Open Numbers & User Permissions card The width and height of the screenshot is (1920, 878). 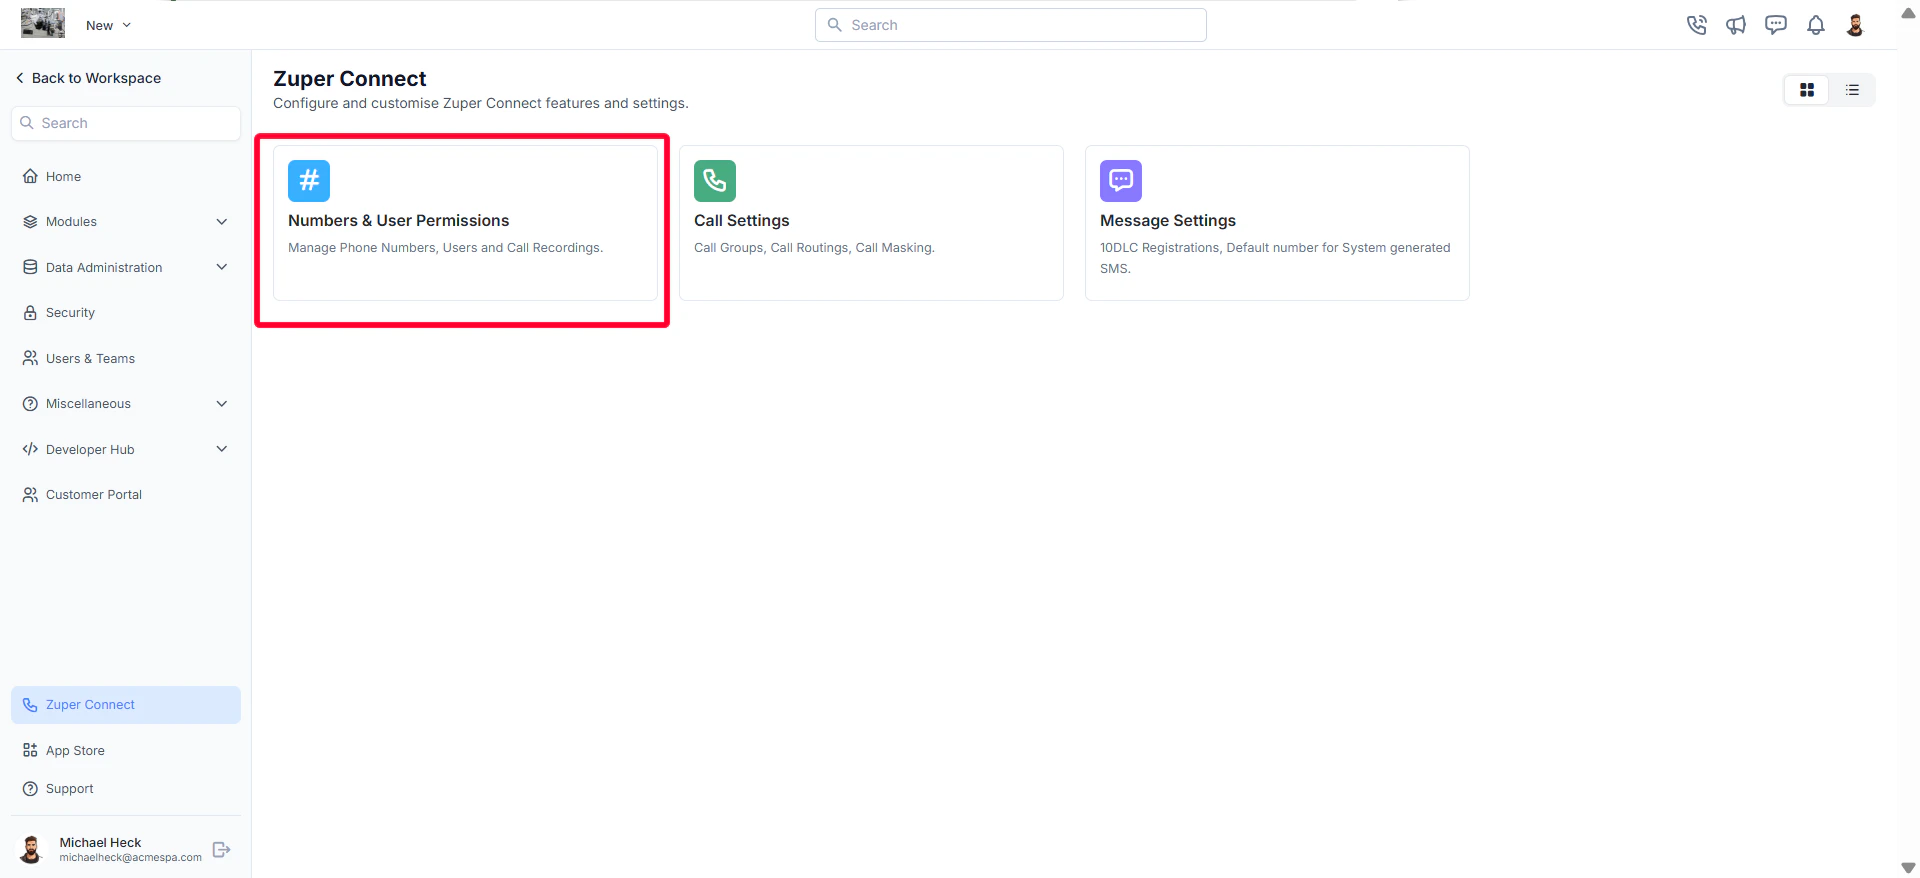[x=465, y=223]
